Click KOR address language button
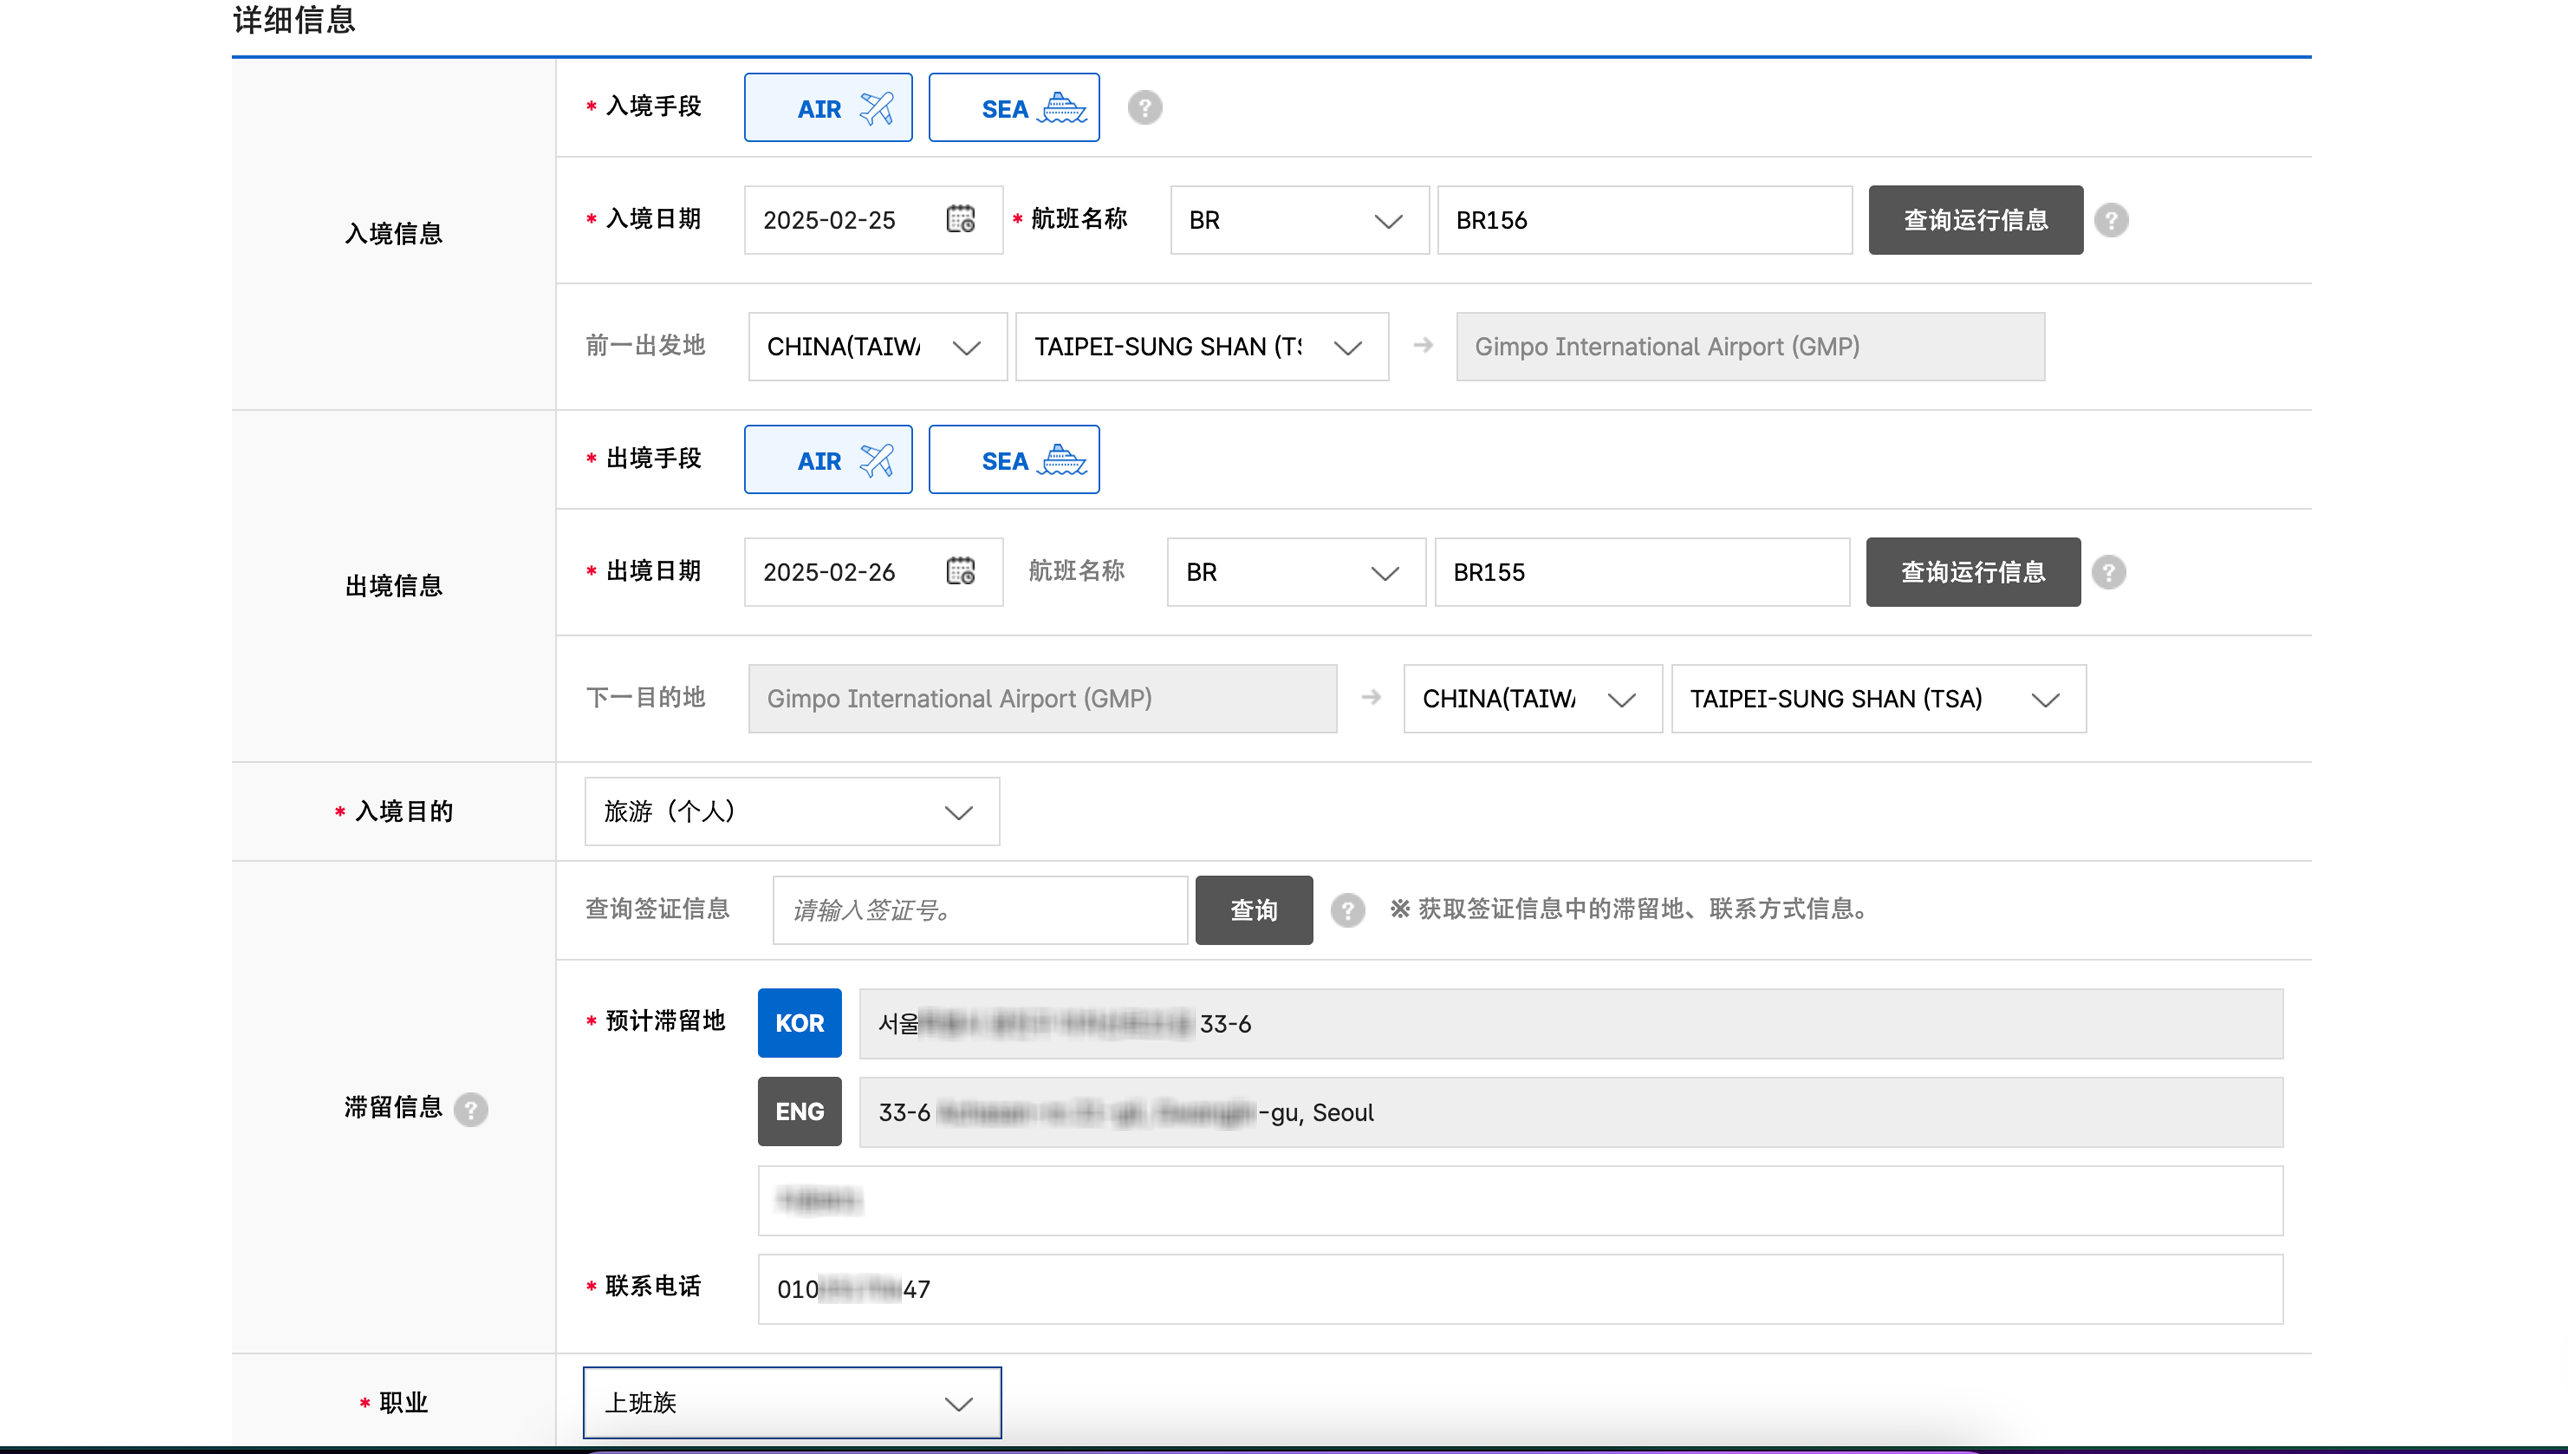2568x1454 pixels. [x=799, y=1022]
